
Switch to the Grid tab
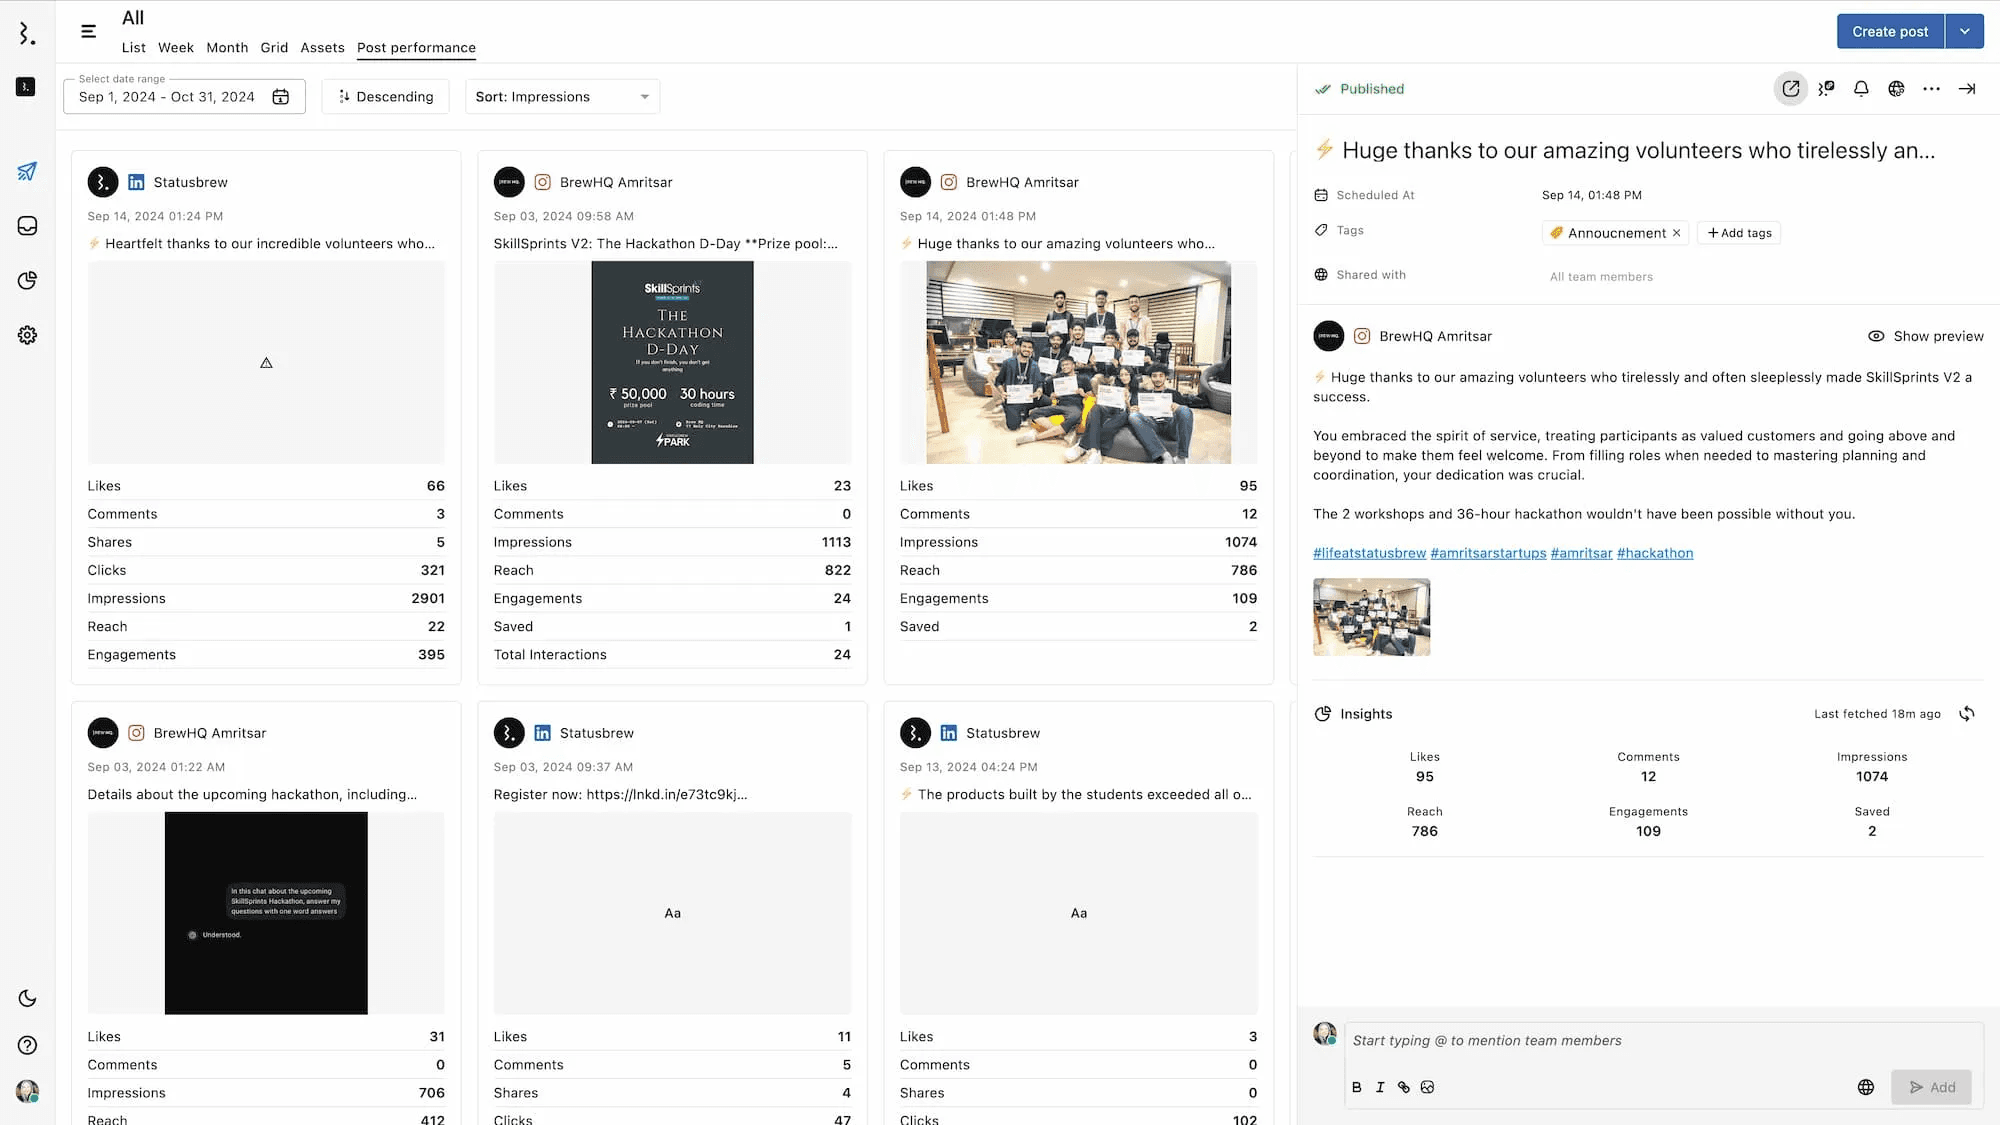[274, 47]
